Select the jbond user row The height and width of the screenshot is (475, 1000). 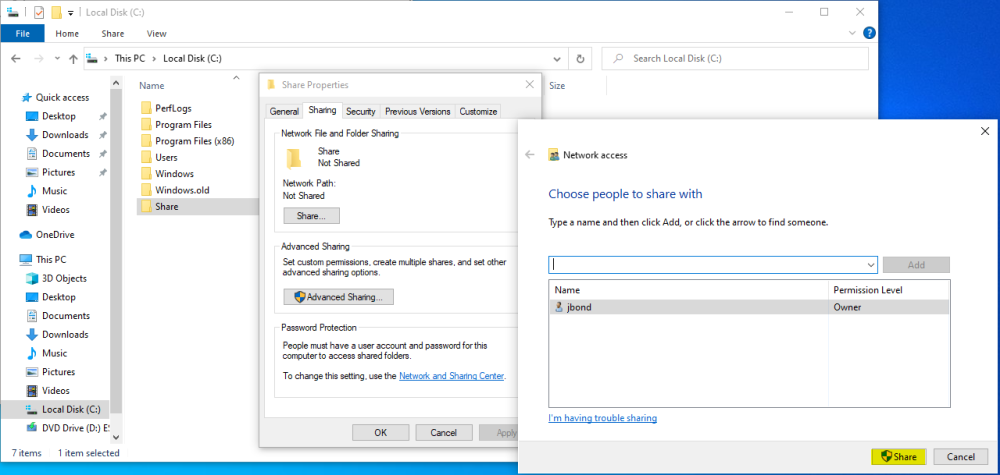click(749, 307)
